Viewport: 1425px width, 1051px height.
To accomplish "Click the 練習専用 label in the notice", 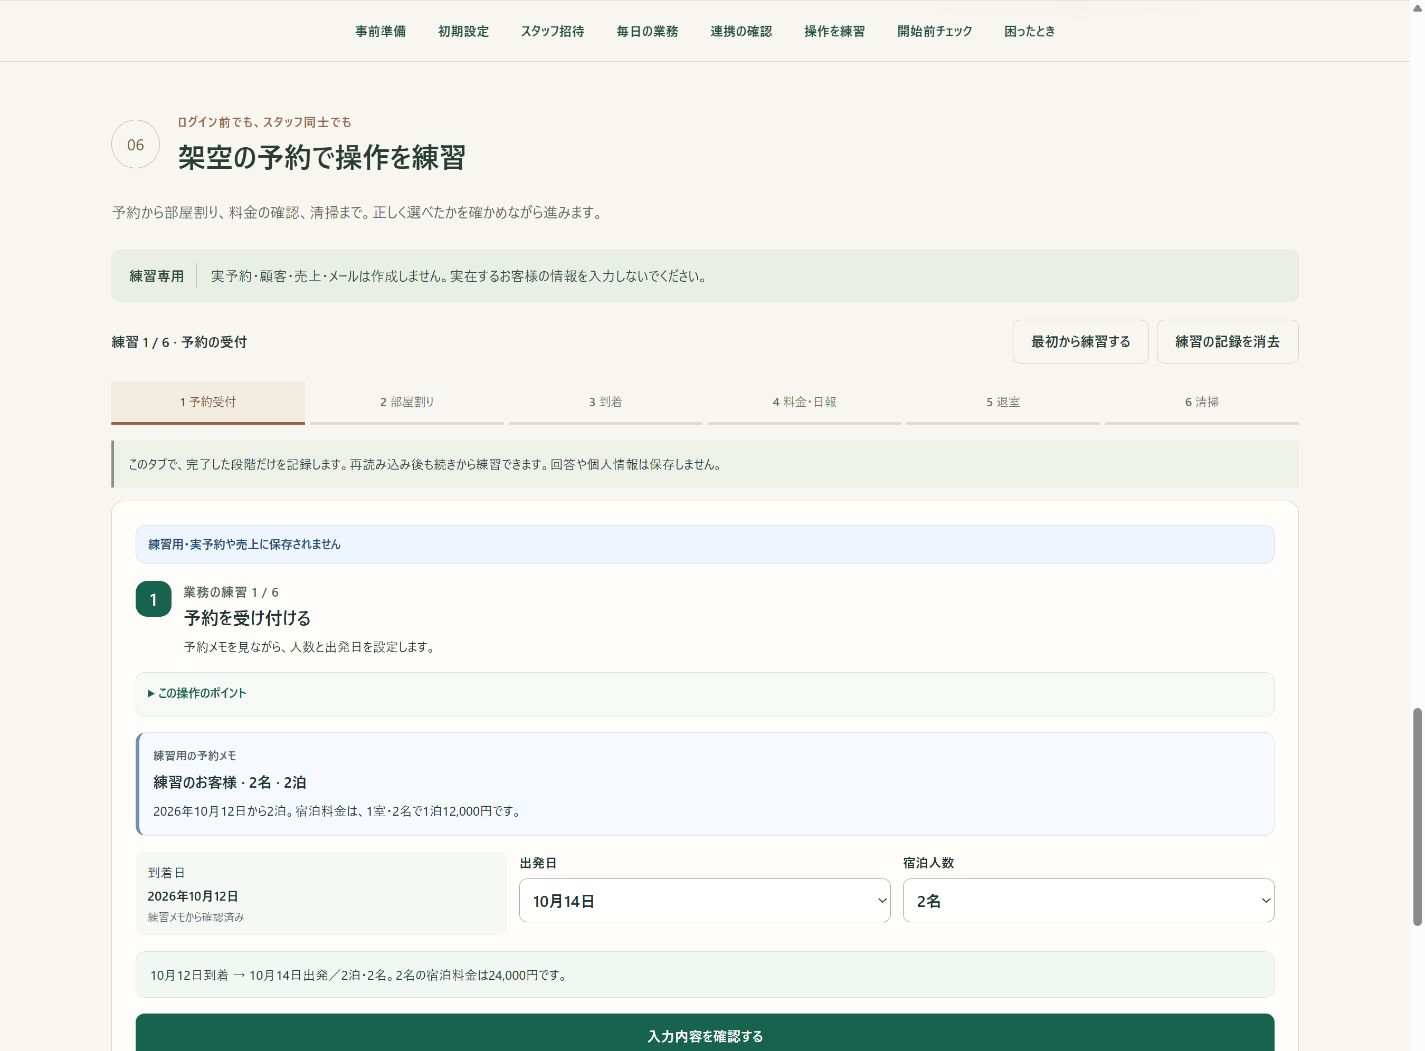I will (156, 276).
